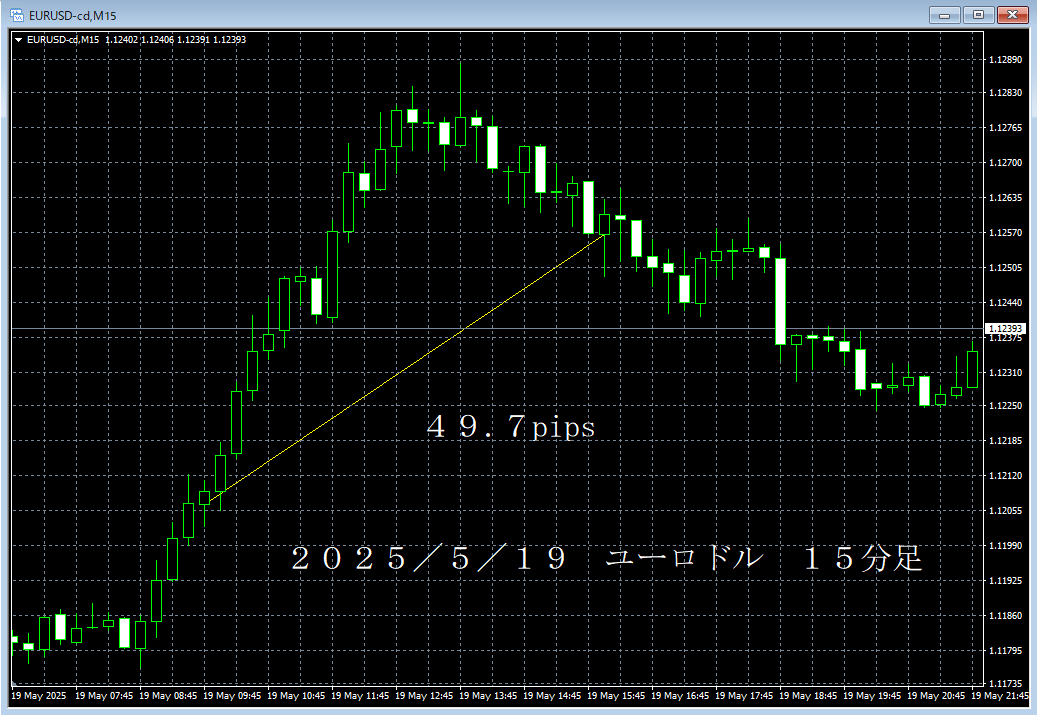The height and width of the screenshot is (715, 1037).
Task: Click the 19 May 2025 time label
Action: 39,696
